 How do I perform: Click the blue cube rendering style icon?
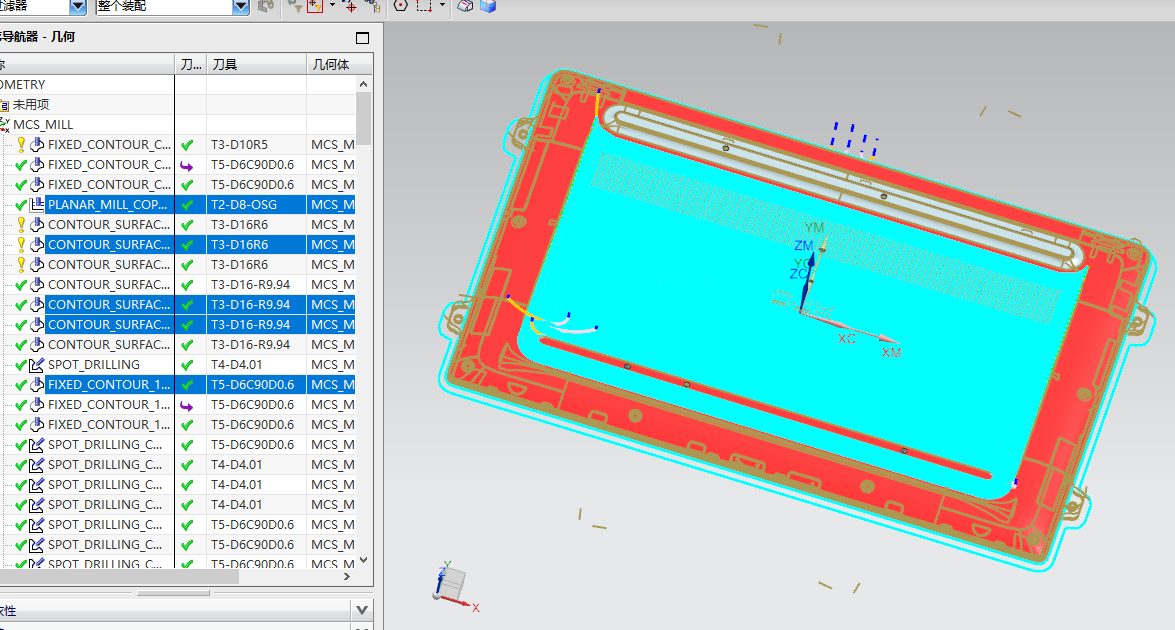point(488,6)
